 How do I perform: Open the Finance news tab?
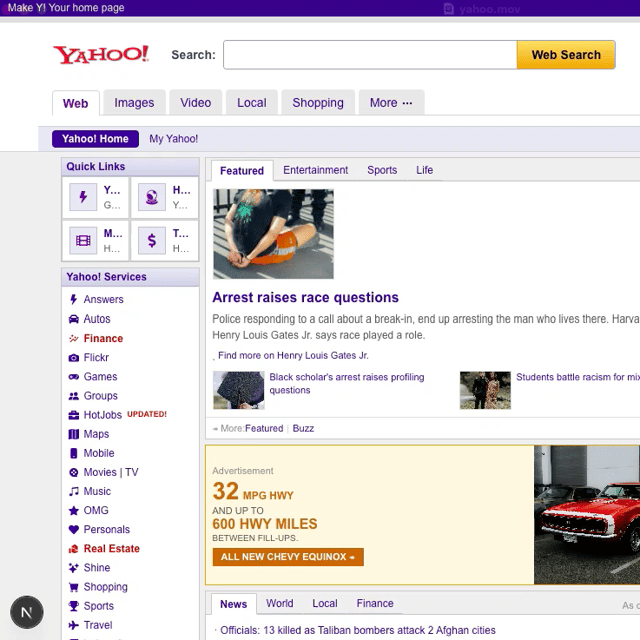(x=375, y=603)
